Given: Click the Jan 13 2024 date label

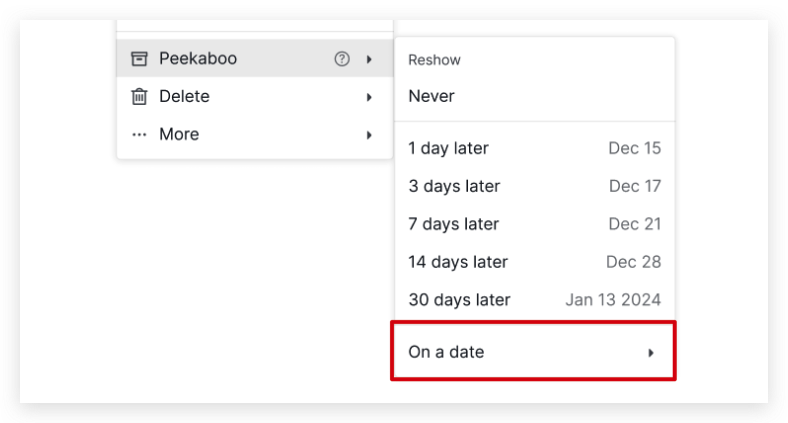Looking at the screenshot, I should pos(613,300).
